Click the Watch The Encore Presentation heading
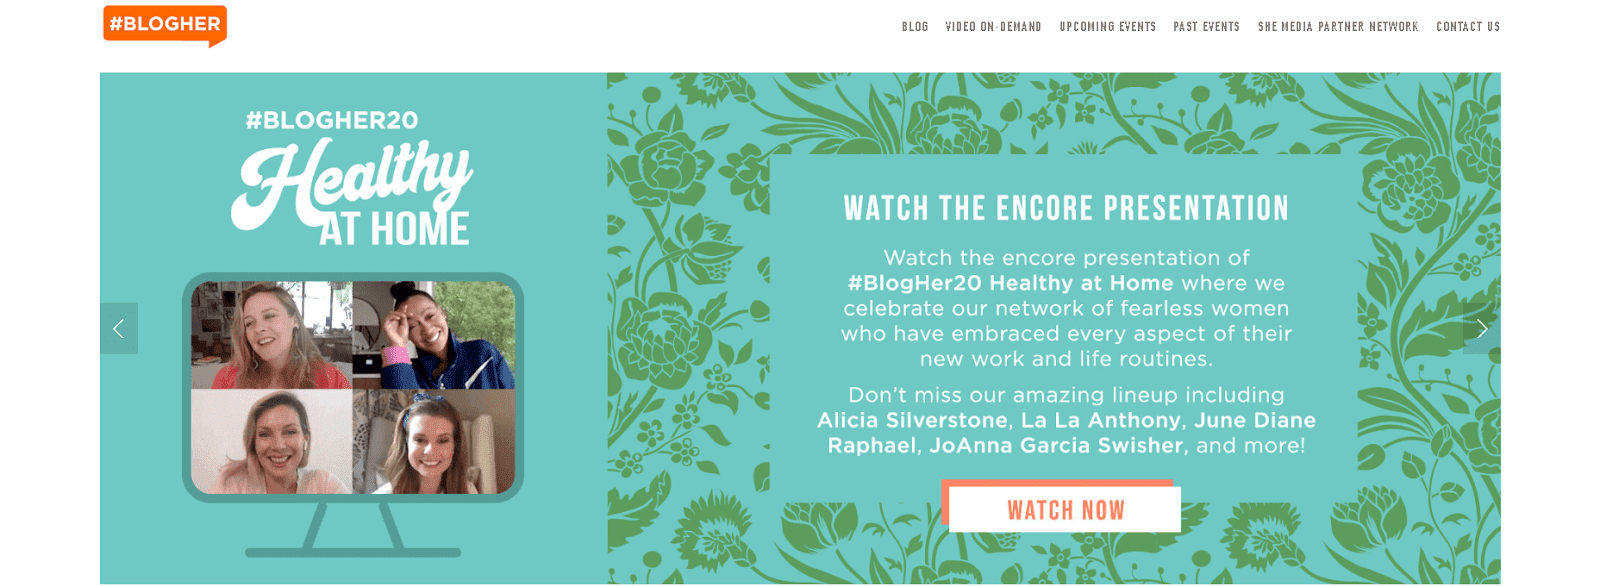 tap(1066, 208)
